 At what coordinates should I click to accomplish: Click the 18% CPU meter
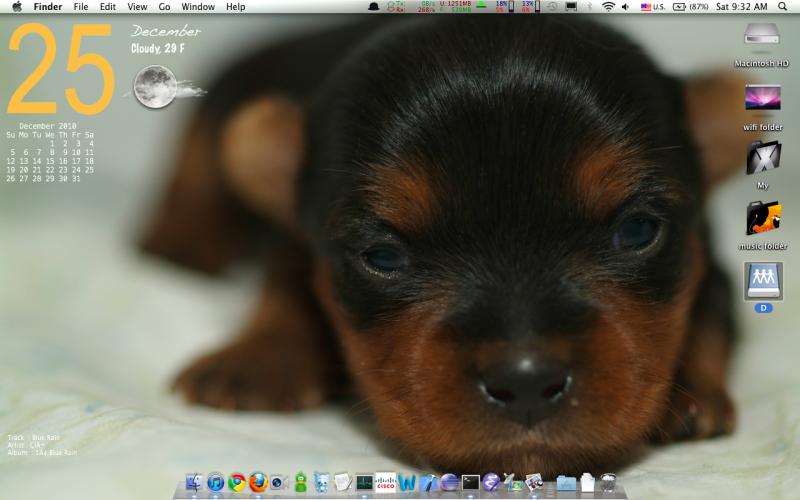click(505, 7)
